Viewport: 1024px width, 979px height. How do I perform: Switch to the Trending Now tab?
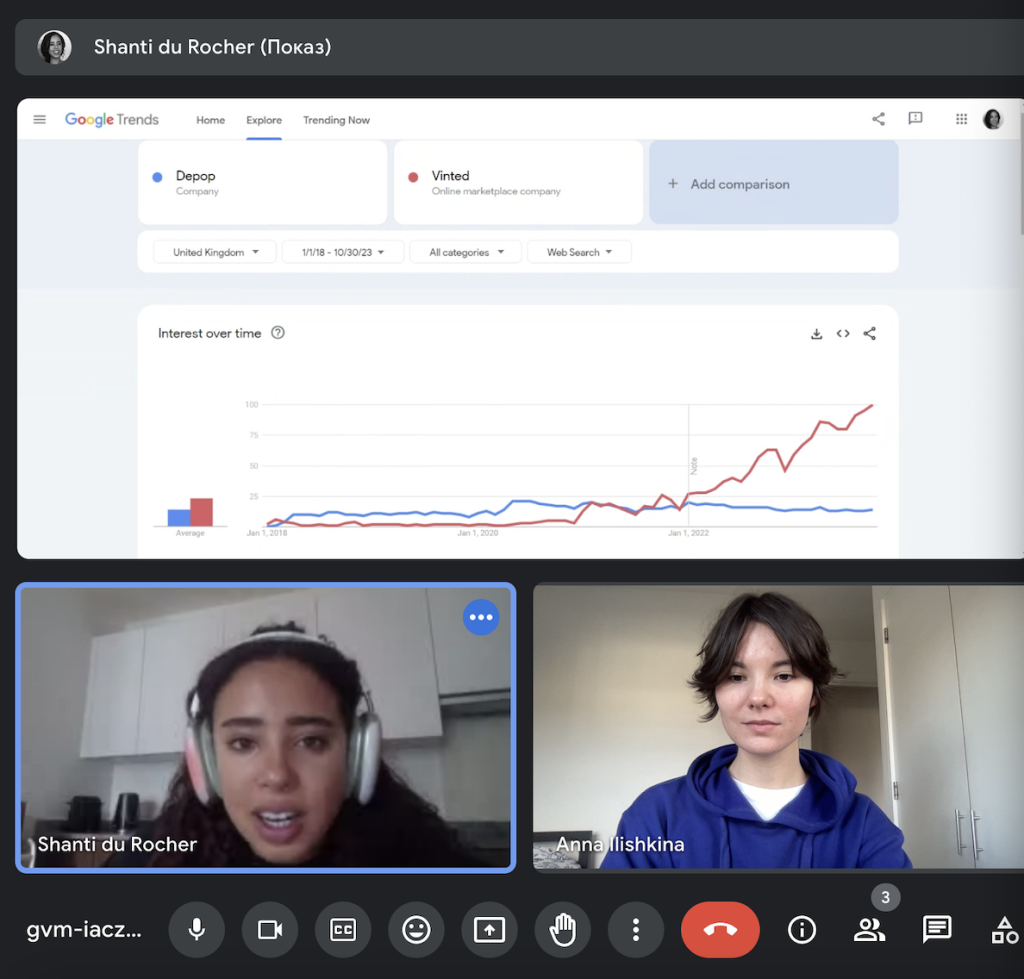tap(336, 120)
